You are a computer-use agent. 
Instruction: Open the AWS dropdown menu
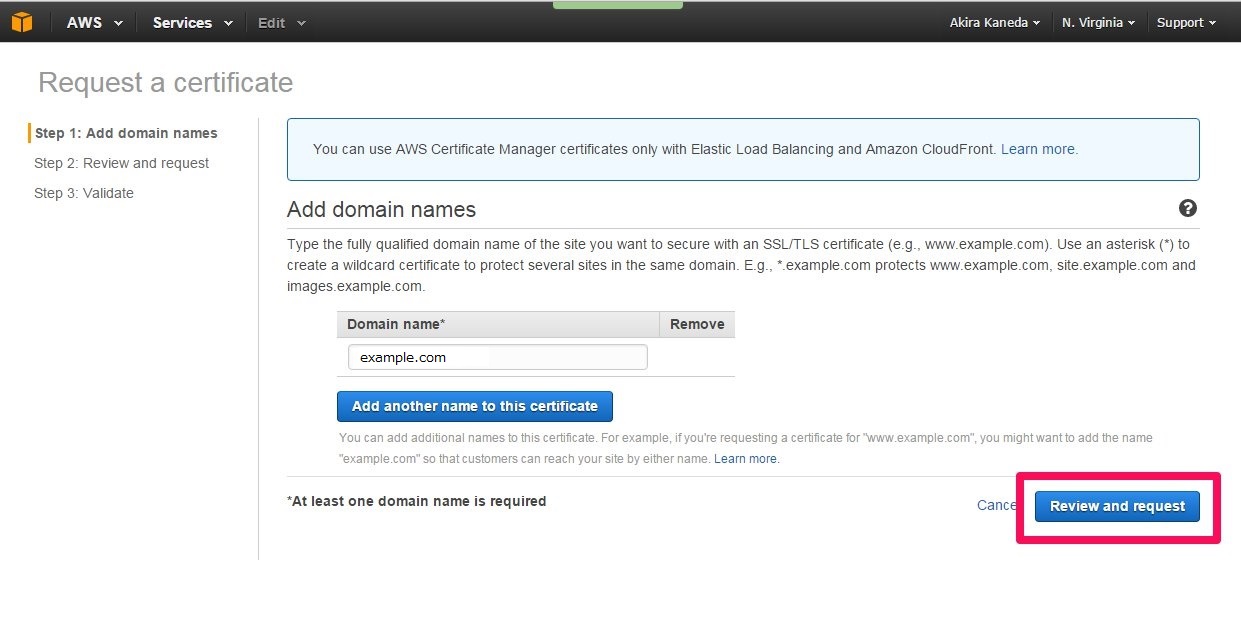coord(94,22)
